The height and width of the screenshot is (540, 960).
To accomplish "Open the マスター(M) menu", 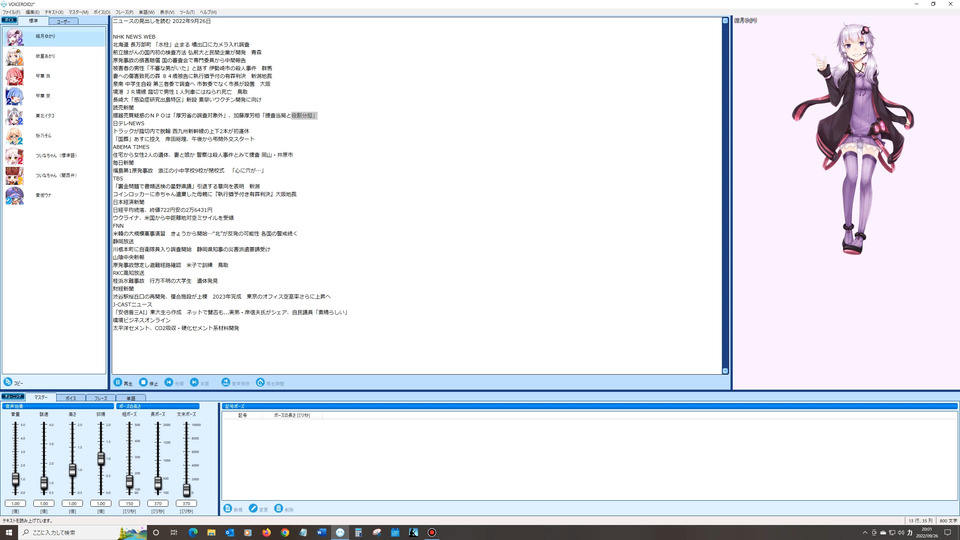I will [78, 12].
